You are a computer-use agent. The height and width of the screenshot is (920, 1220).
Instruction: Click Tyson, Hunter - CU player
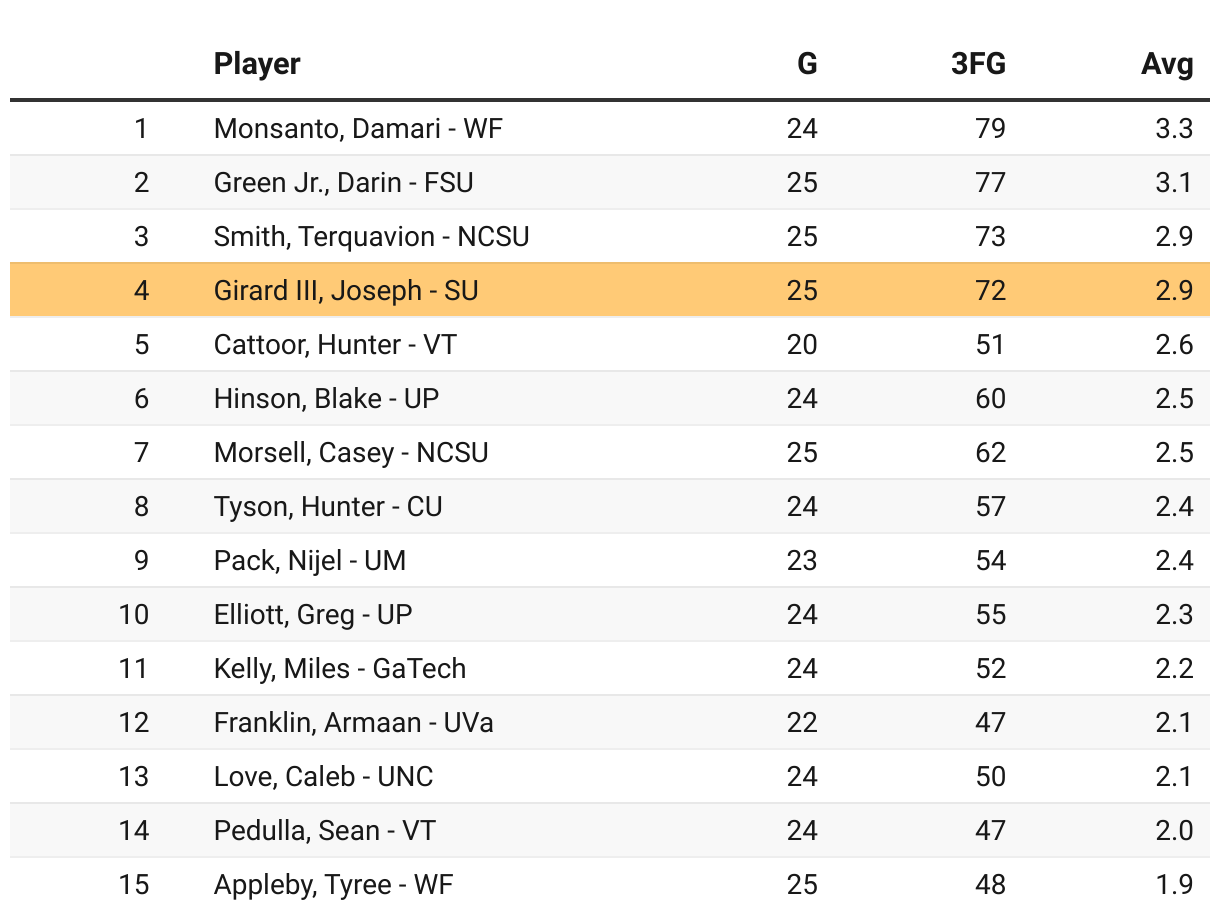coord(328,506)
